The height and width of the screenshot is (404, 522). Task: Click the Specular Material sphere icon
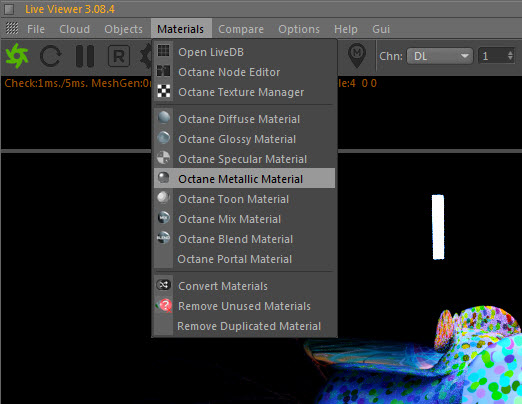pyautogui.click(x=163, y=158)
